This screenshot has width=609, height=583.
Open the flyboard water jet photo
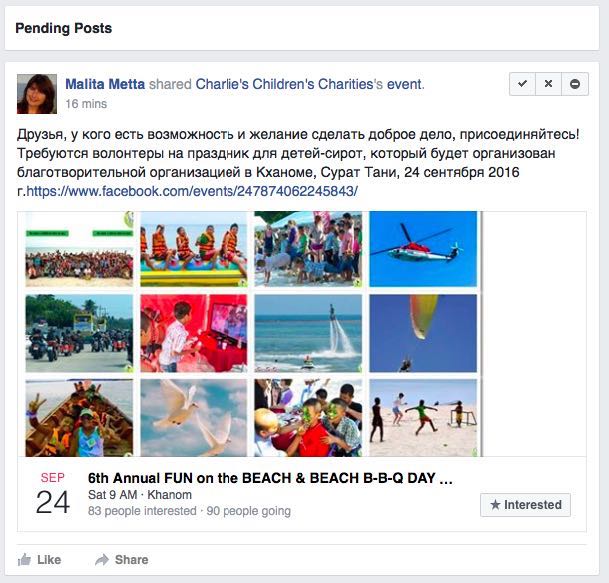click(308, 333)
